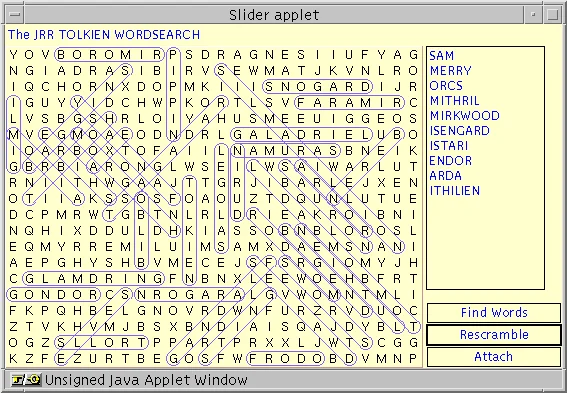Viewport: 567px width, 393px height.
Task: Select MIRKWOOD in the word list
Action: click(x=465, y=116)
